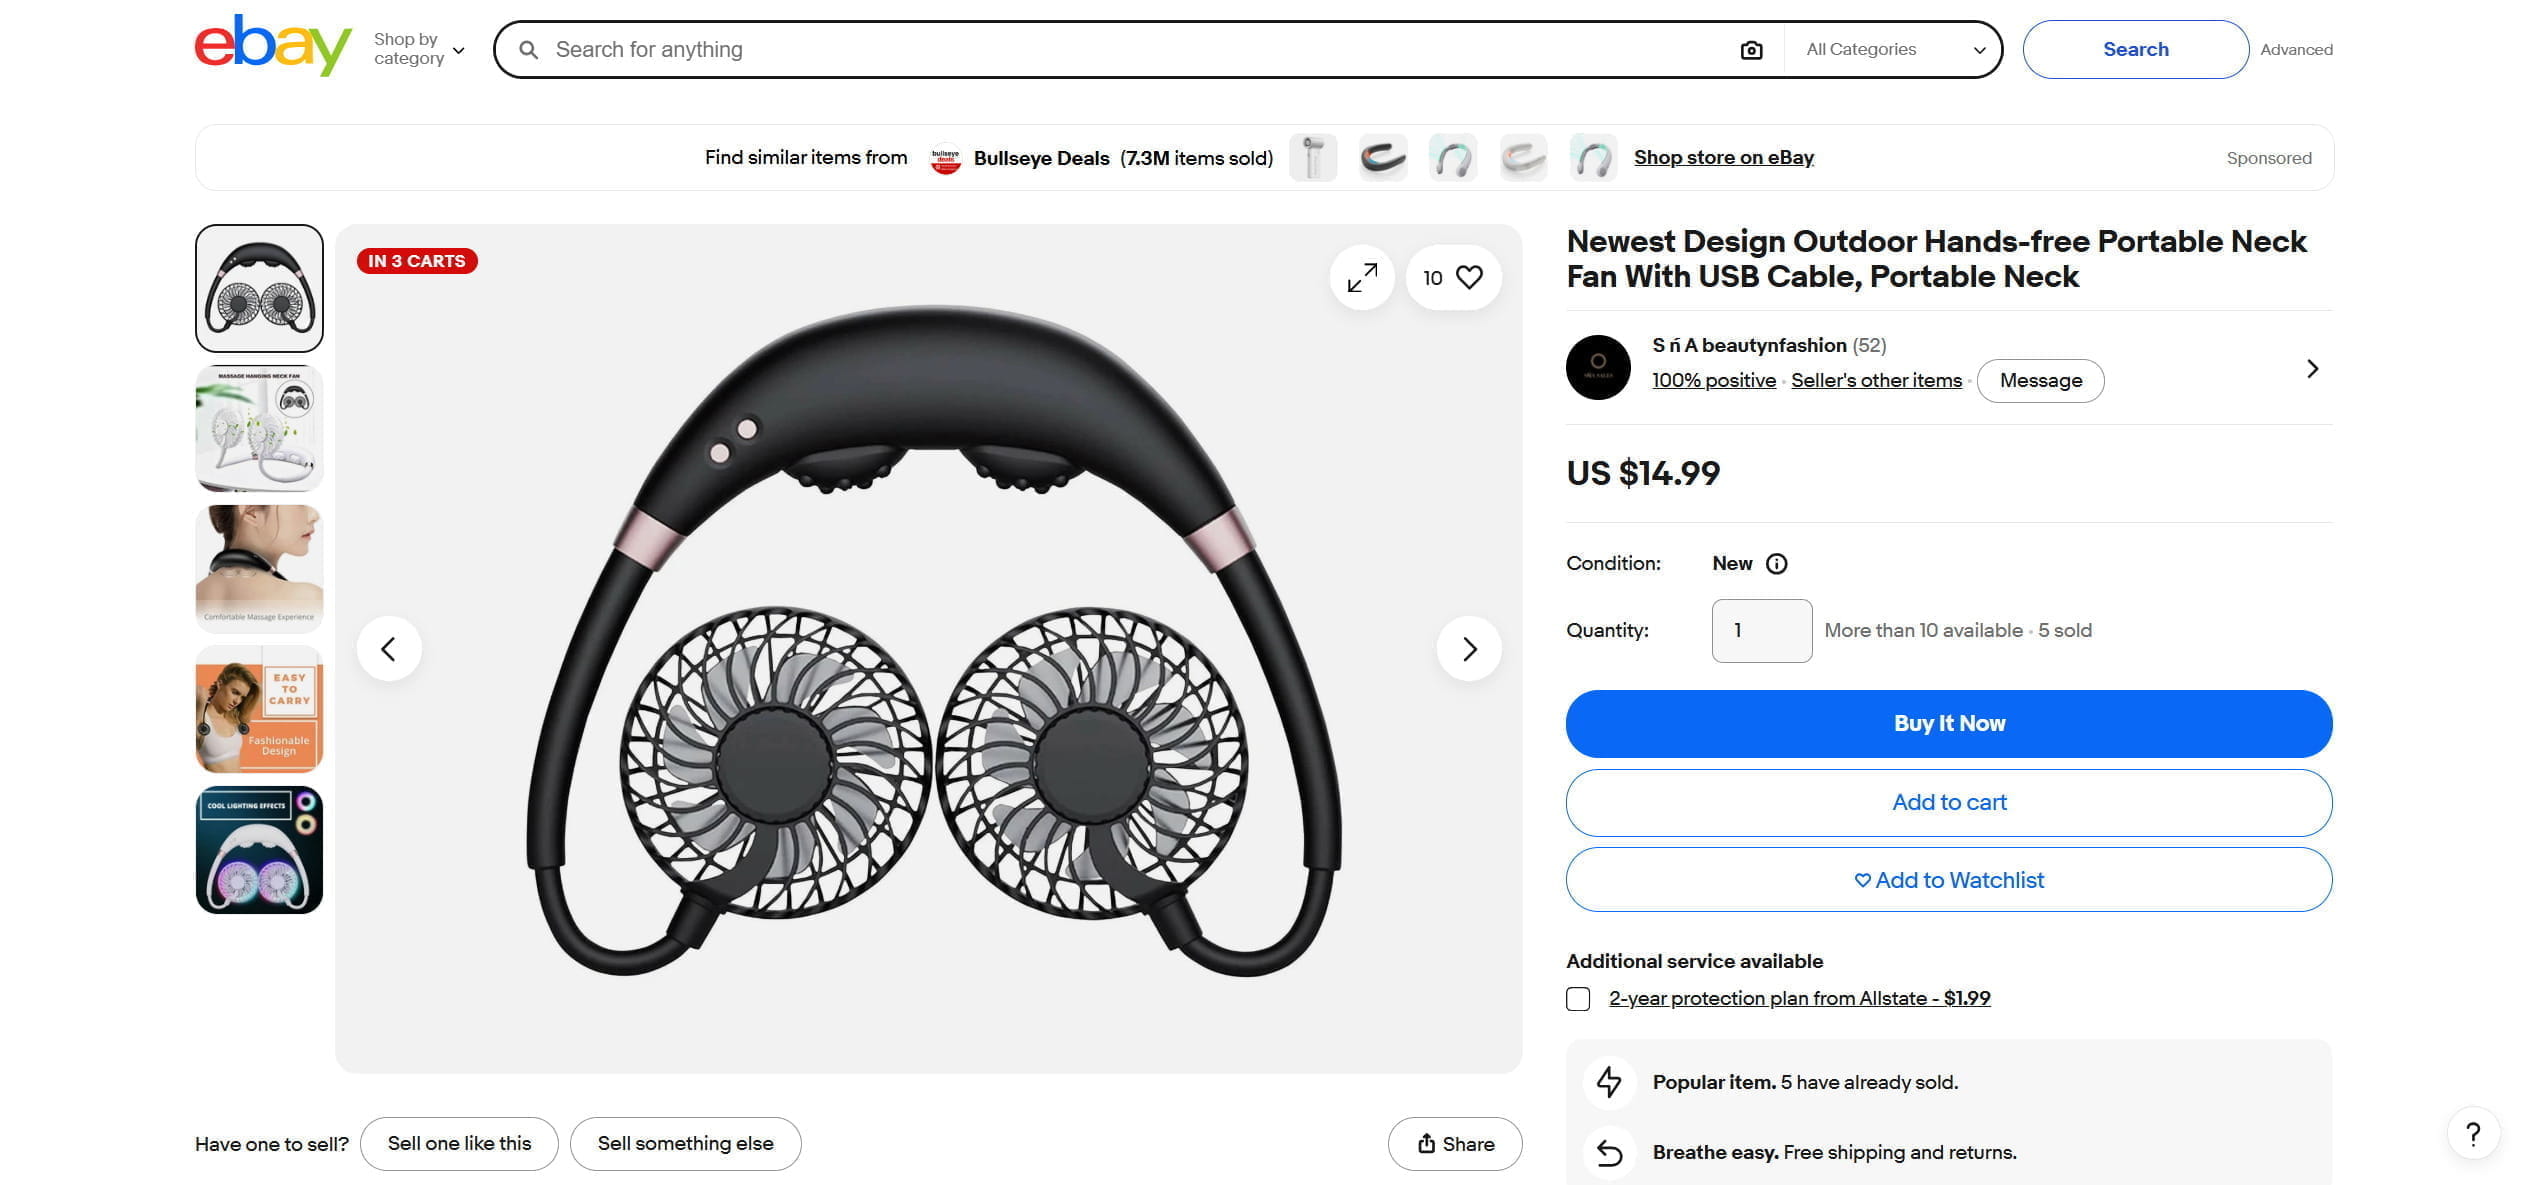Open Advanced search link
The width and height of the screenshot is (2528, 1185).
2296,50
